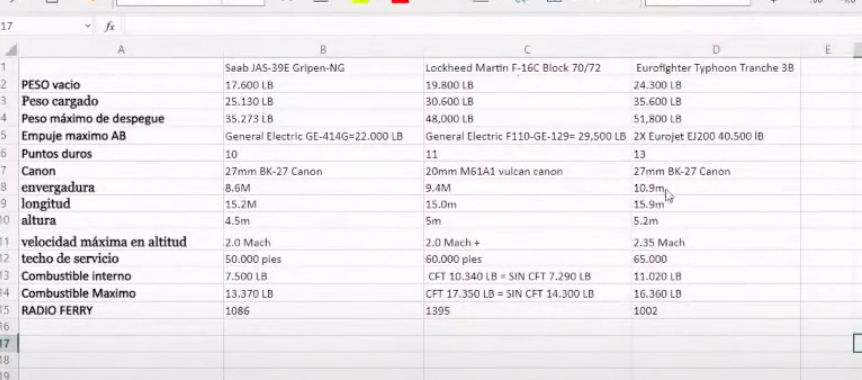The height and width of the screenshot is (380, 862).
Task: Open the Name Box dropdown arrow
Action: point(88,26)
